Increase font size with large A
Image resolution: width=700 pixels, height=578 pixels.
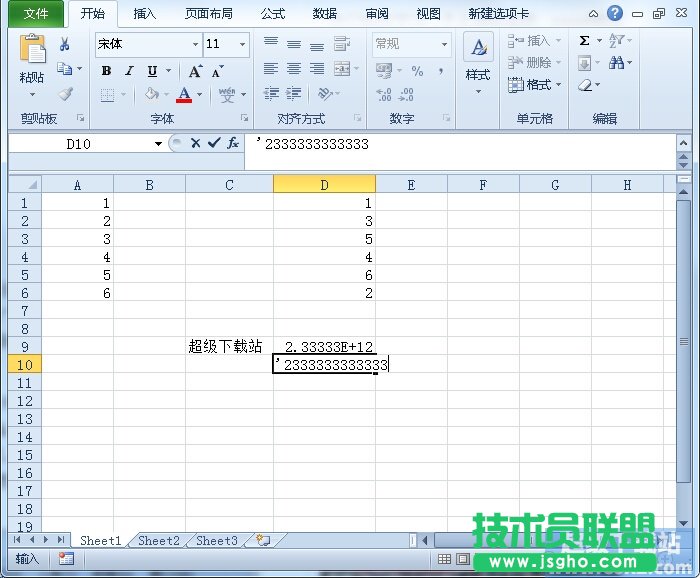195,71
